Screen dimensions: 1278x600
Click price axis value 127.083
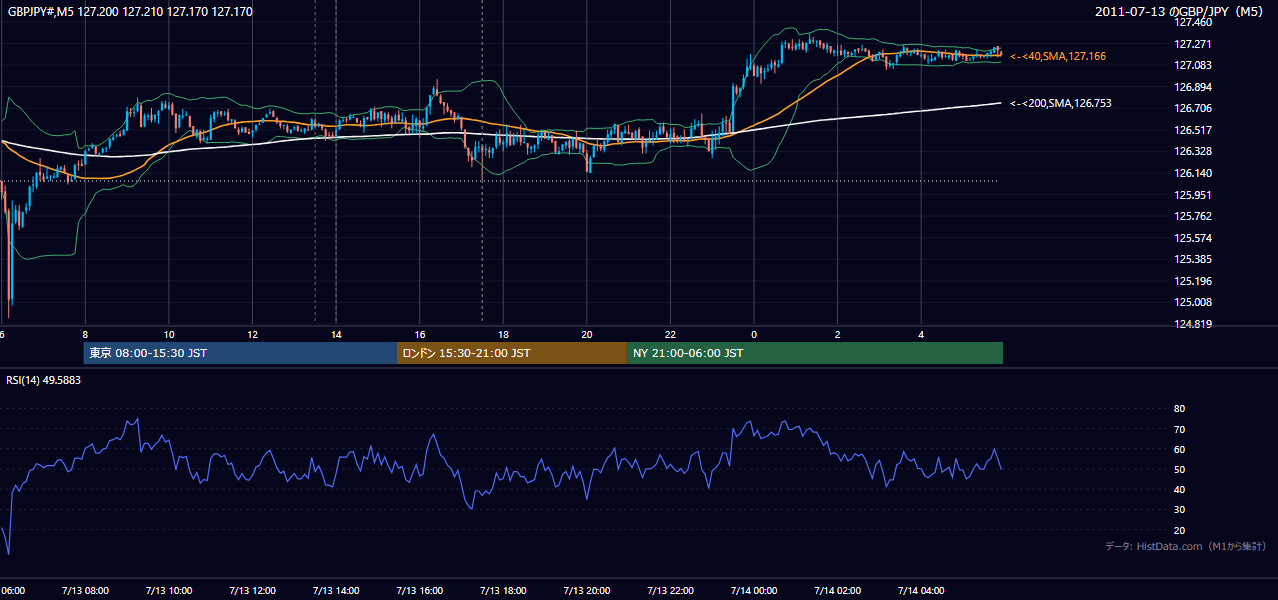click(1193, 65)
